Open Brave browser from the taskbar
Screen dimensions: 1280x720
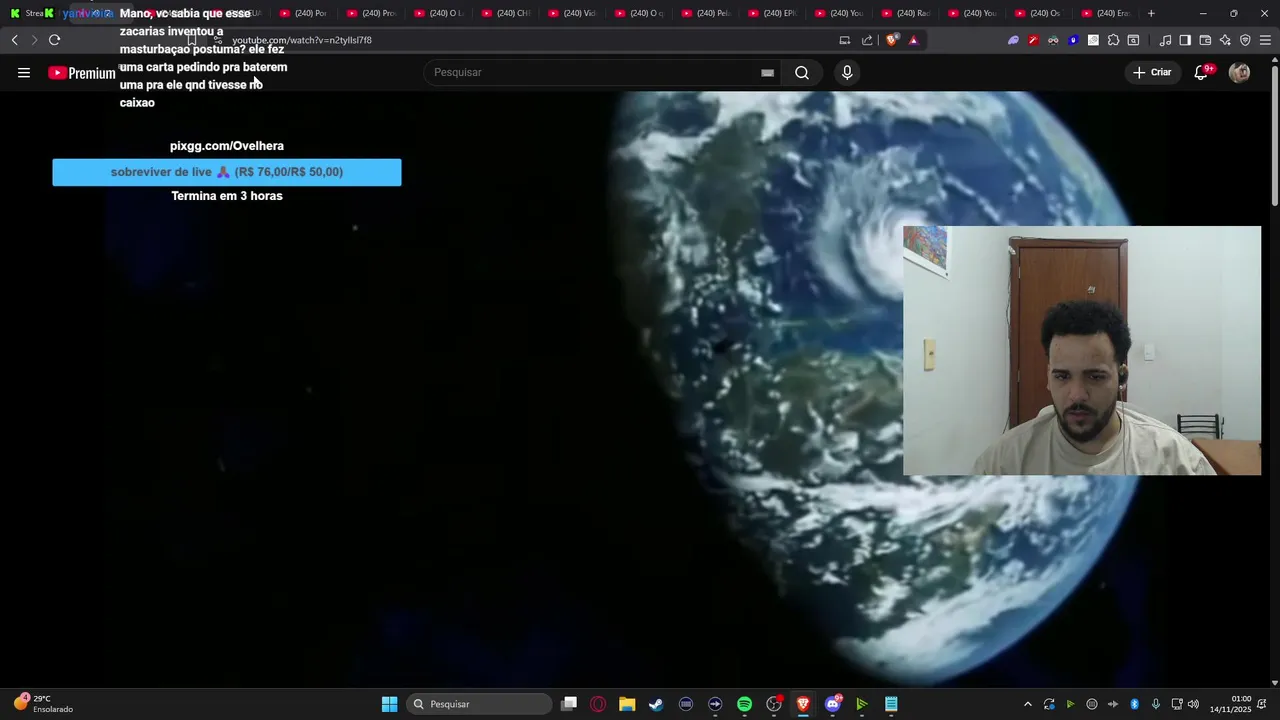[x=802, y=704]
